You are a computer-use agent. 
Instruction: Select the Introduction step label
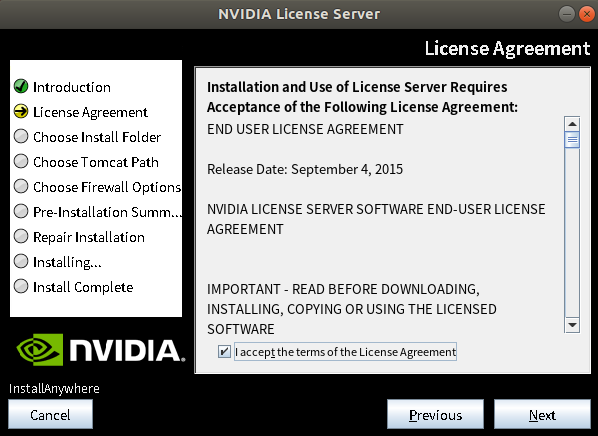pyautogui.click(x=72, y=87)
